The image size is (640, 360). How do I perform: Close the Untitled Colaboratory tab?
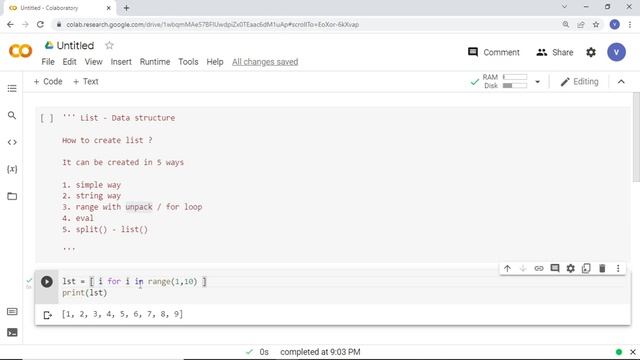109,8
